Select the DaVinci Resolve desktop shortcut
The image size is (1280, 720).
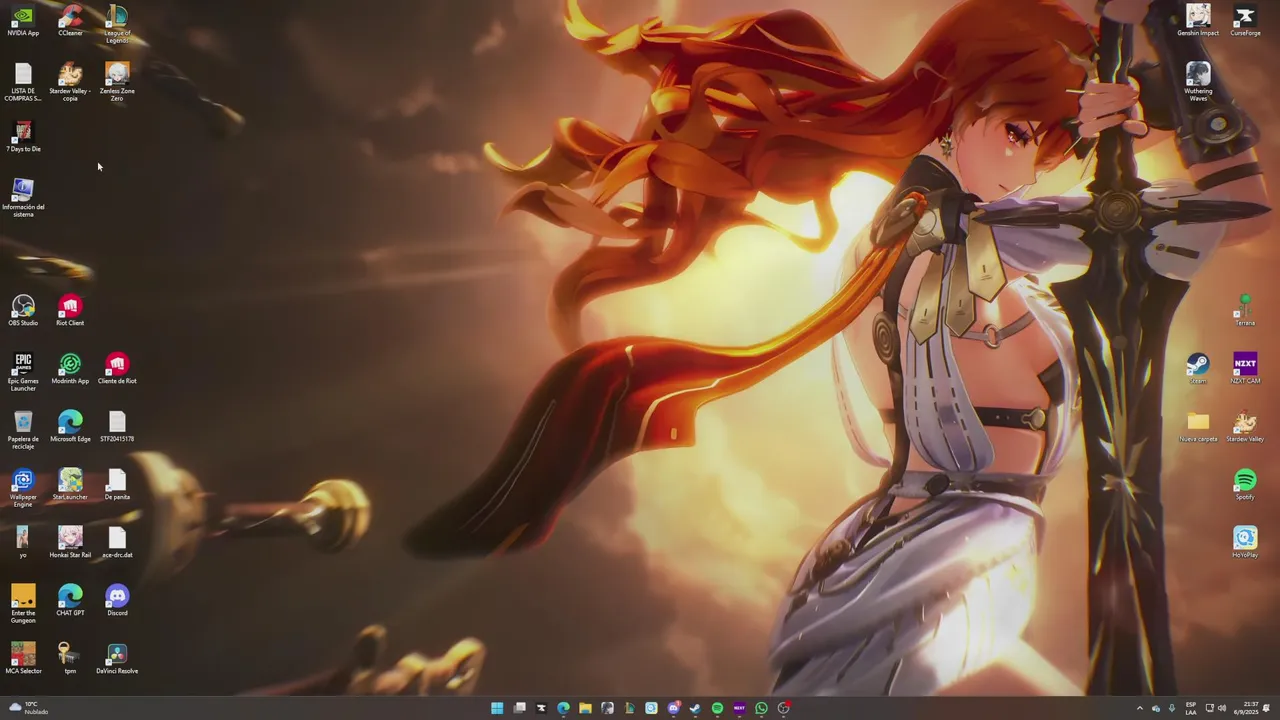coord(117,659)
